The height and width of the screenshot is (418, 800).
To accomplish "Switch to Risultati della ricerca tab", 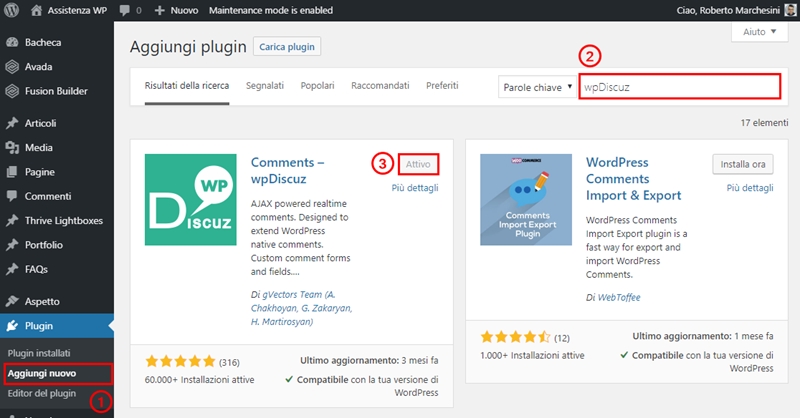I will 187,86.
